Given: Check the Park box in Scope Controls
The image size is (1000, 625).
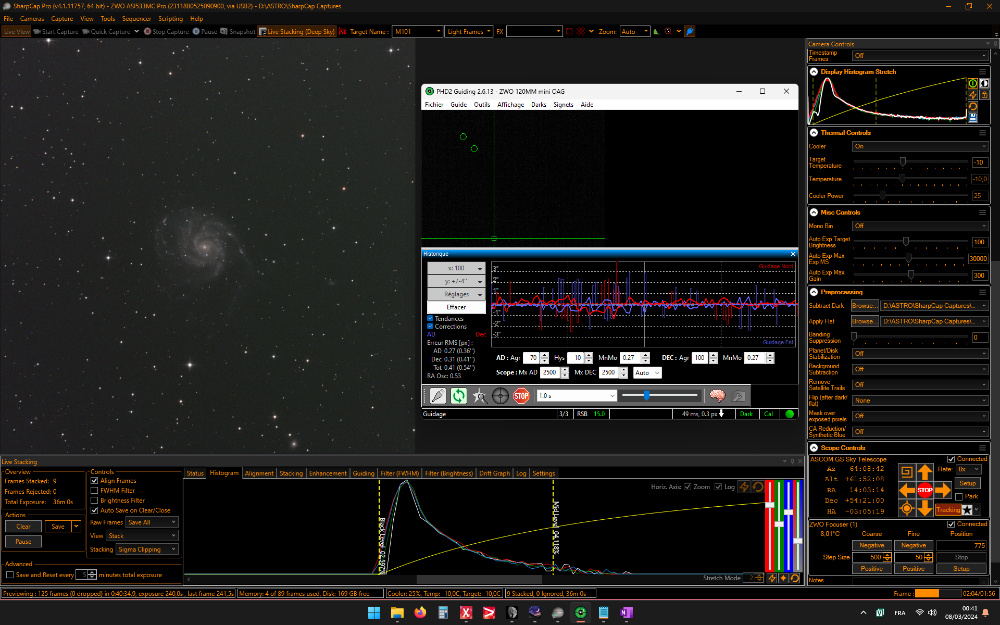Looking at the screenshot, I should tap(959, 497).
